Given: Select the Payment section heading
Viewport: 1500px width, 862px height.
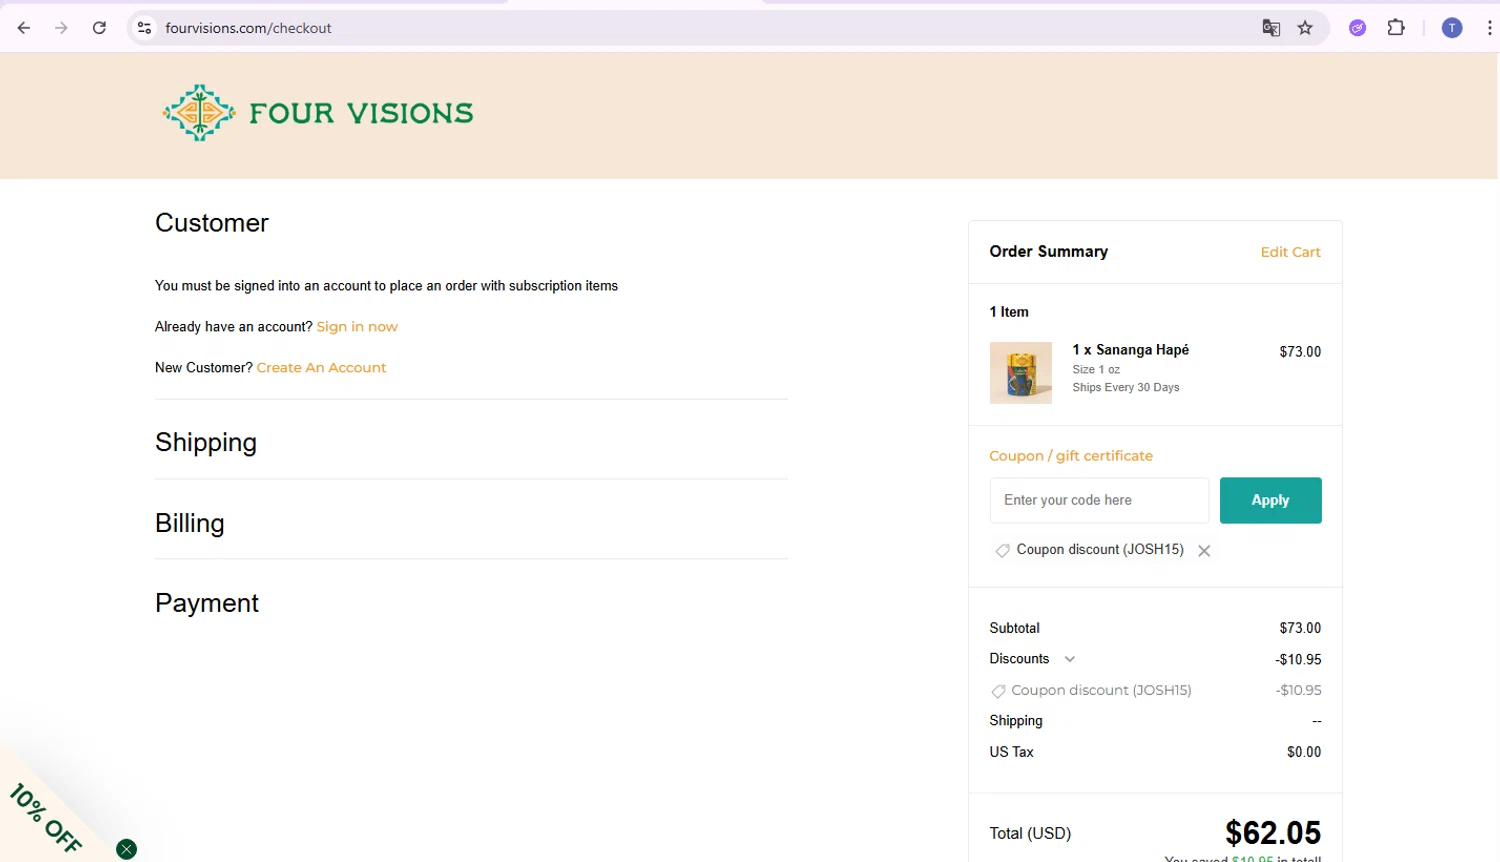Looking at the screenshot, I should point(207,603).
